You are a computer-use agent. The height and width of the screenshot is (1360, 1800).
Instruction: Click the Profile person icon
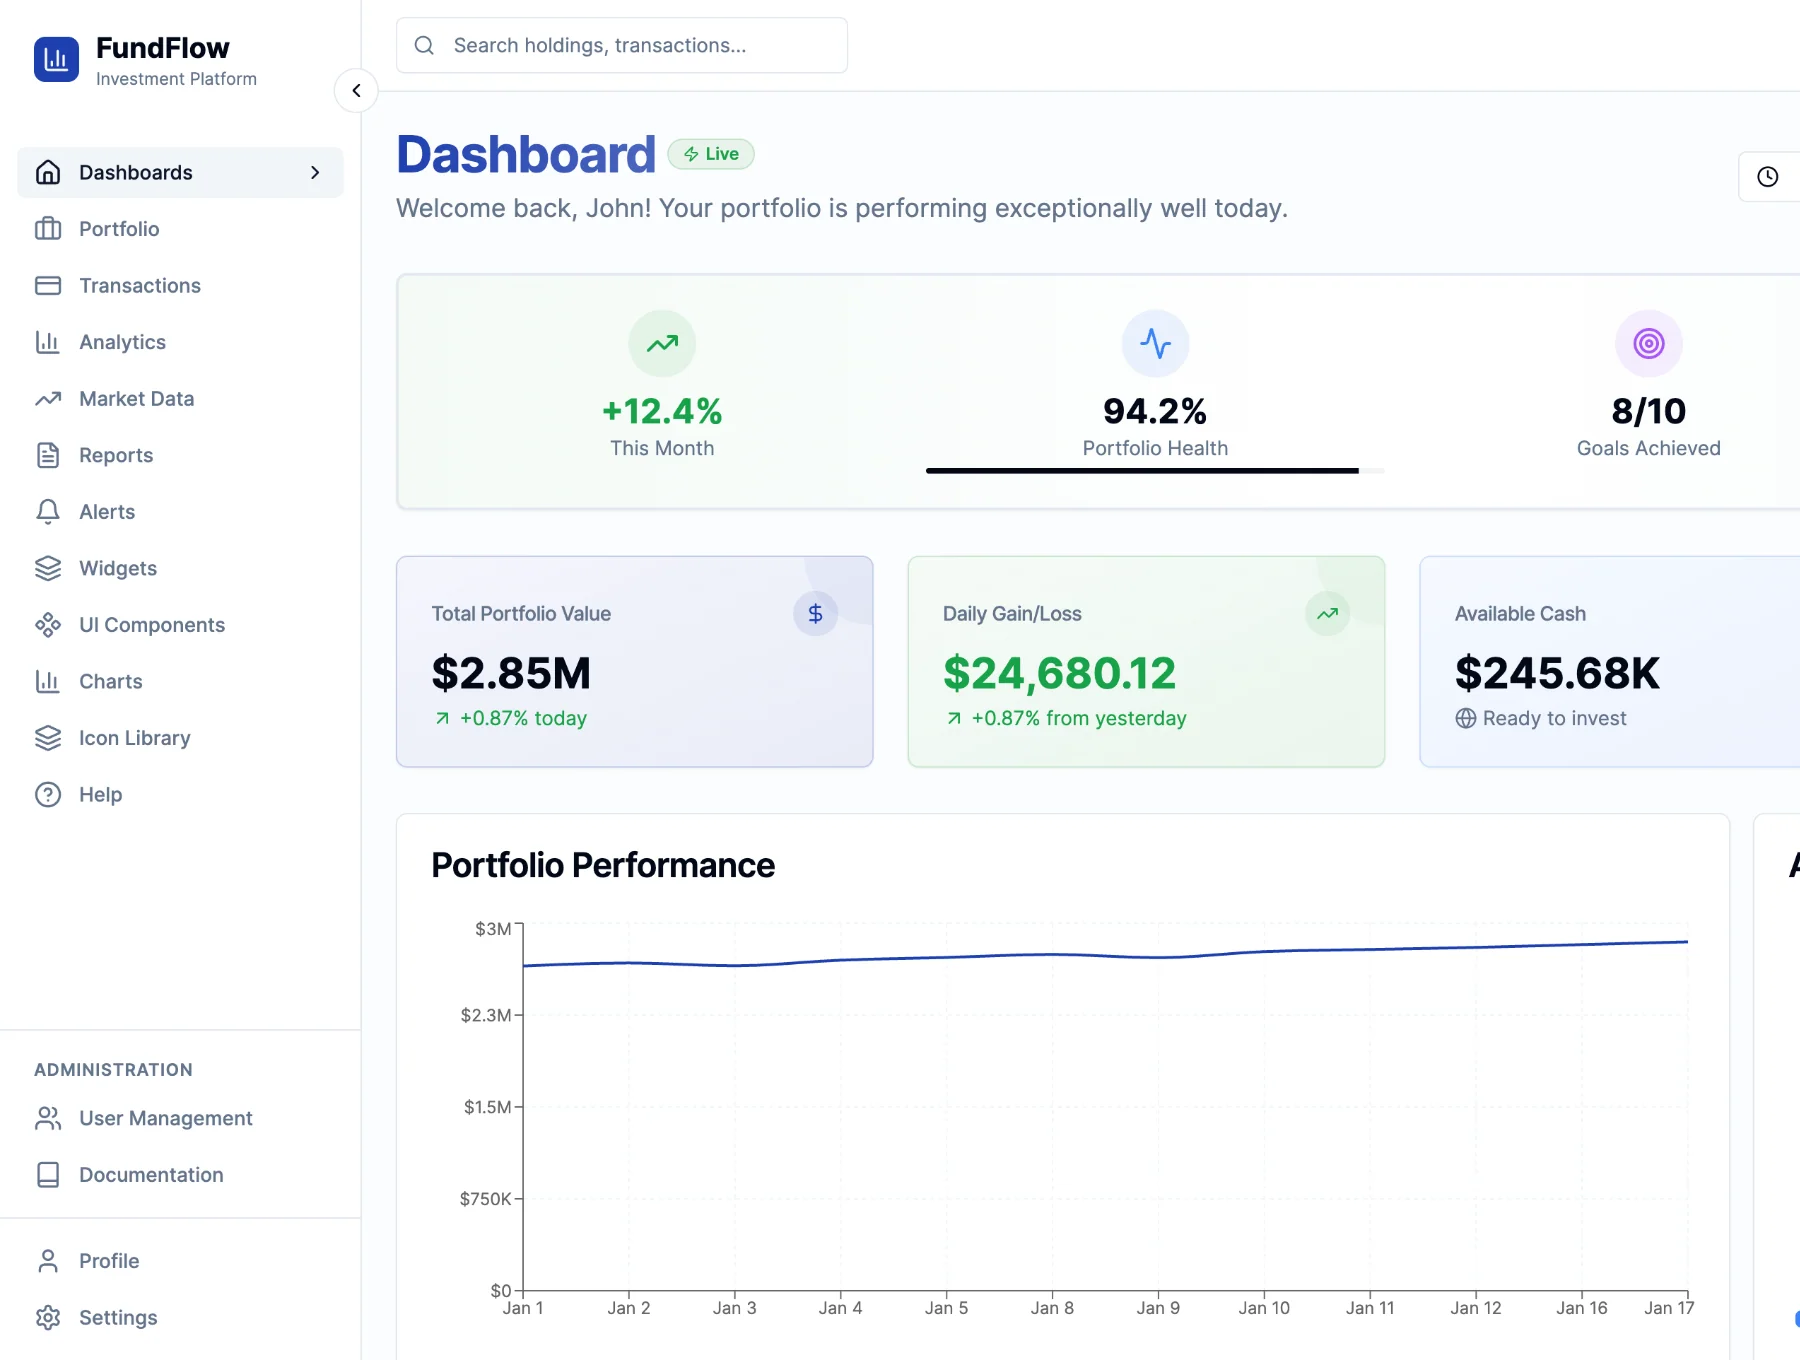[x=48, y=1261]
